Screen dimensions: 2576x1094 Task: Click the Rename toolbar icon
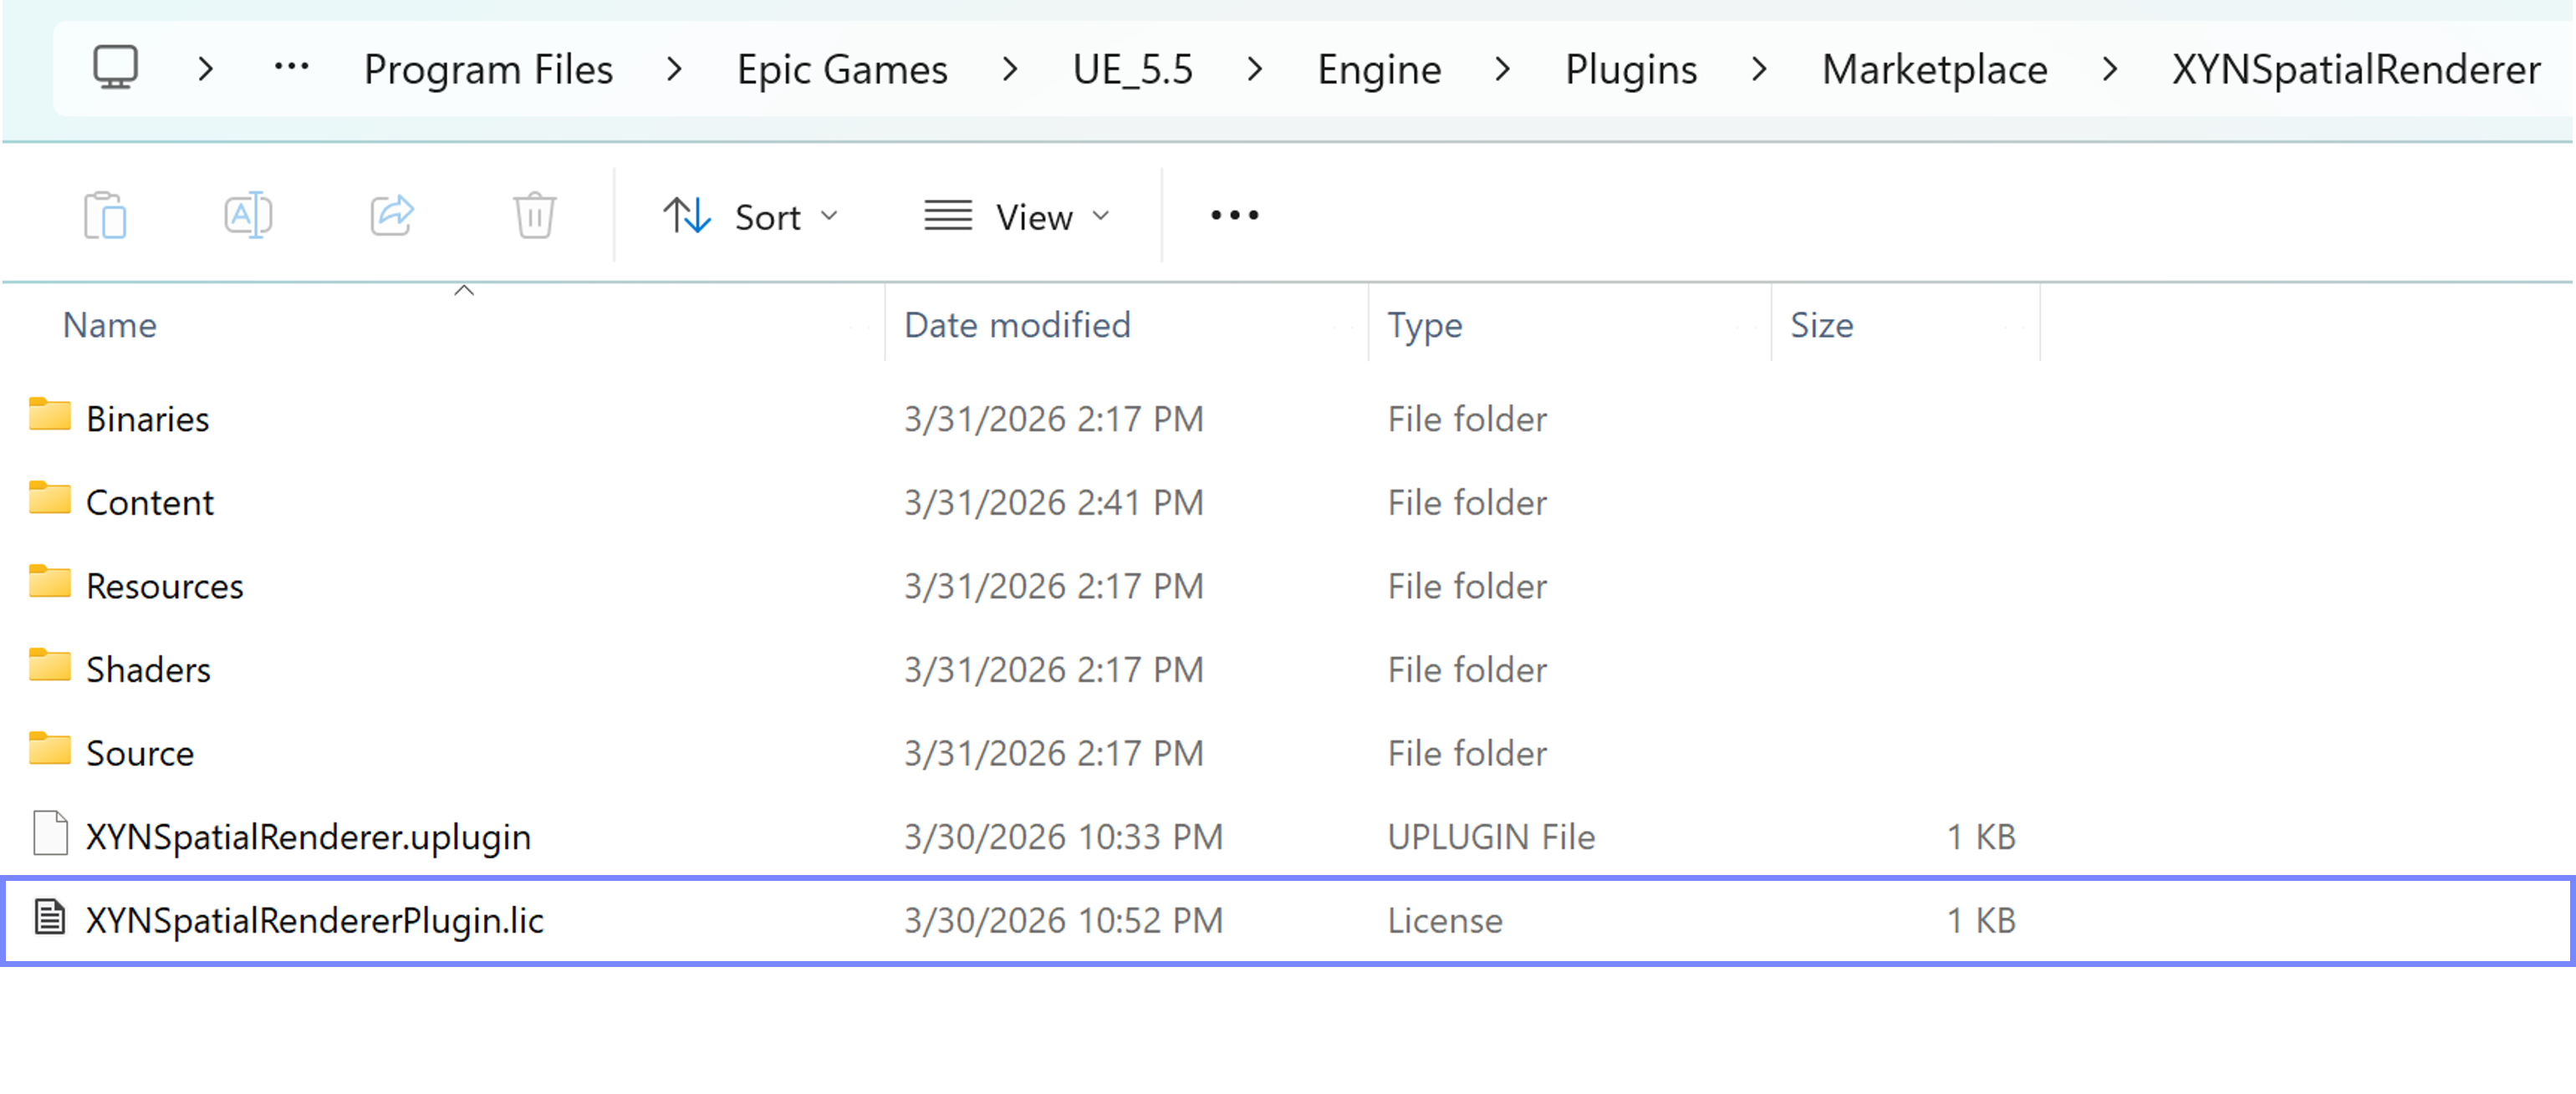tap(248, 215)
